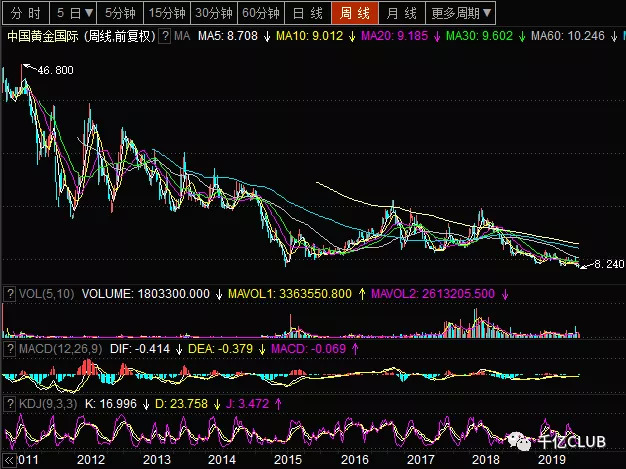Click the 中国黄金国际 stock title
Image resolution: width=626 pixels, height=469 pixels.
[43, 36]
